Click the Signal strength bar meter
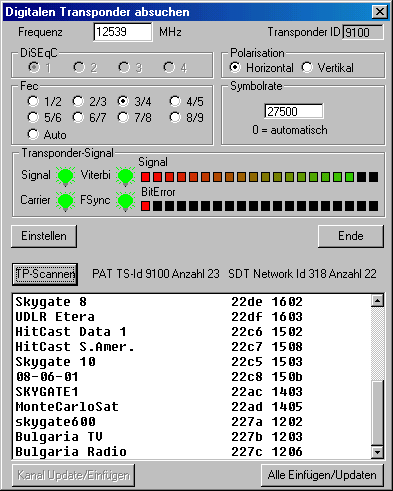The image size is (393, 491). 259,177
